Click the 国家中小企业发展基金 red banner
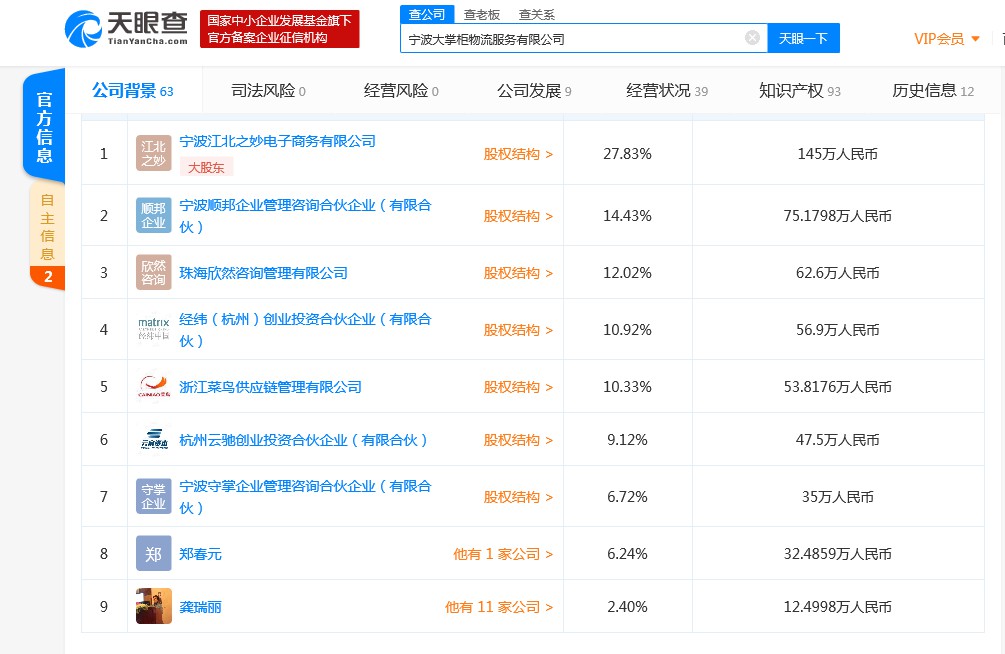 pyautogui.click(x=279, y=29)
